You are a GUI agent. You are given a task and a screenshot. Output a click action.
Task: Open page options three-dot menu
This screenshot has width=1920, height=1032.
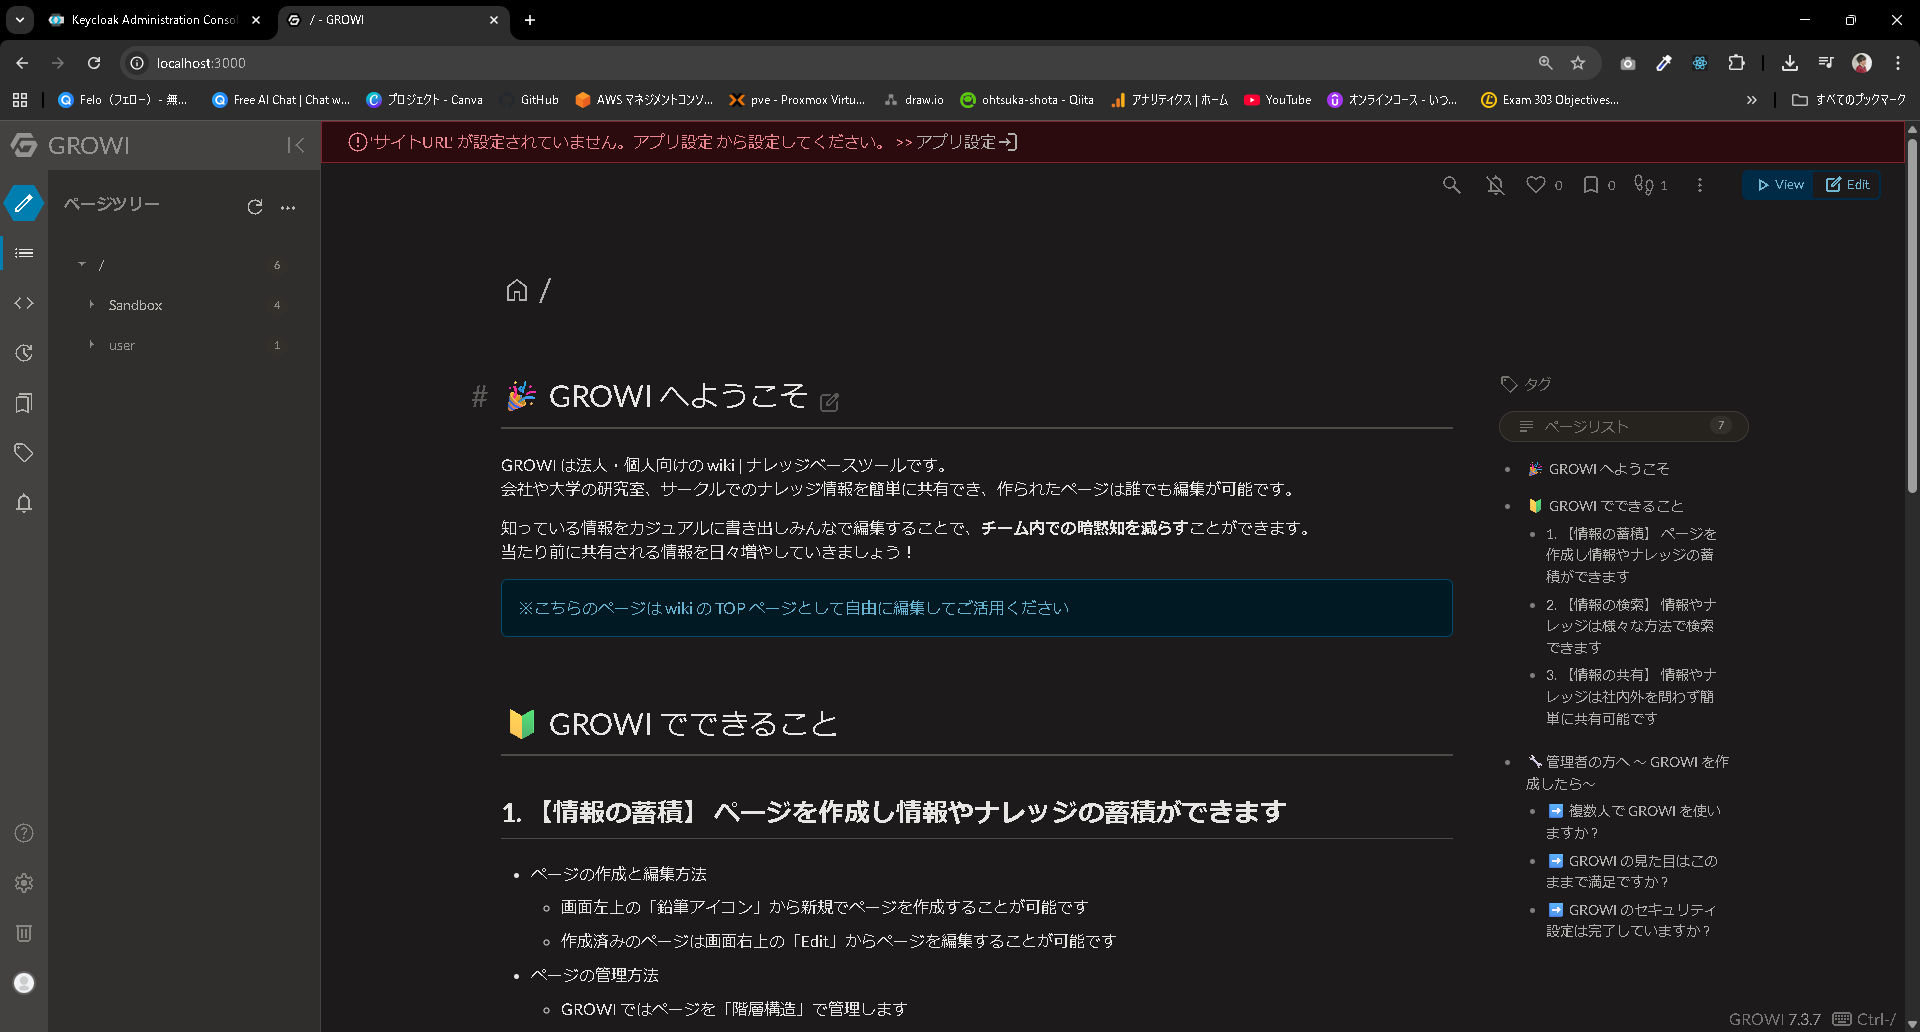tap(1700, 185)
